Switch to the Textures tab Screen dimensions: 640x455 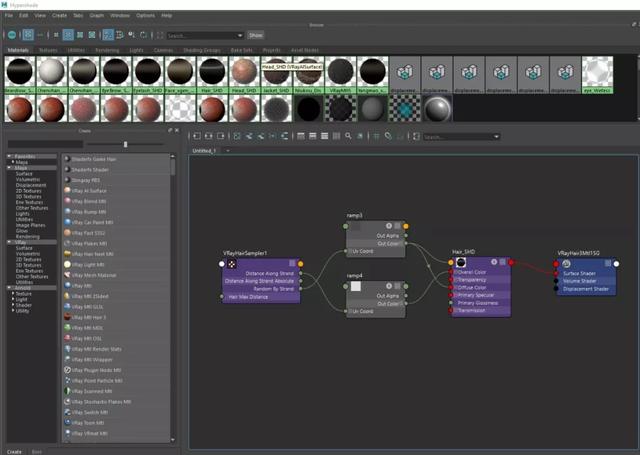click(48, 50)
